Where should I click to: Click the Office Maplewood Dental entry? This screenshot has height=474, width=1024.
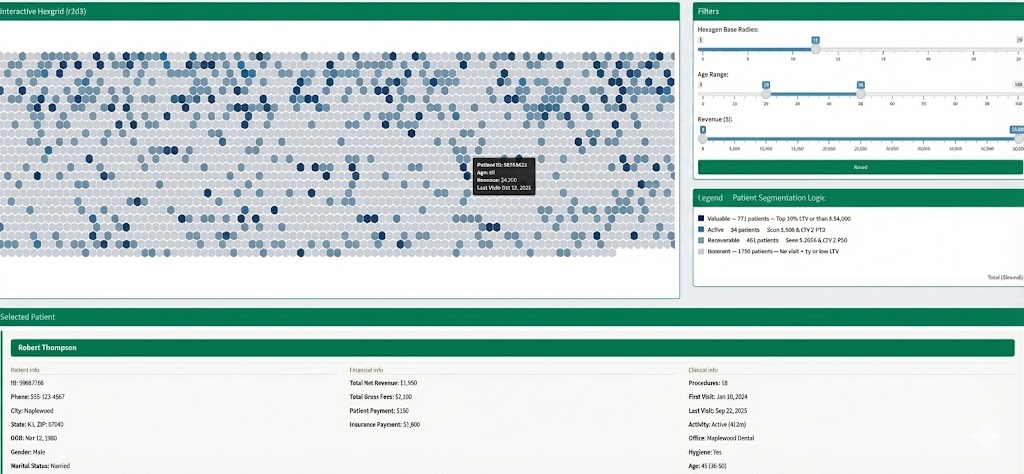729,437
